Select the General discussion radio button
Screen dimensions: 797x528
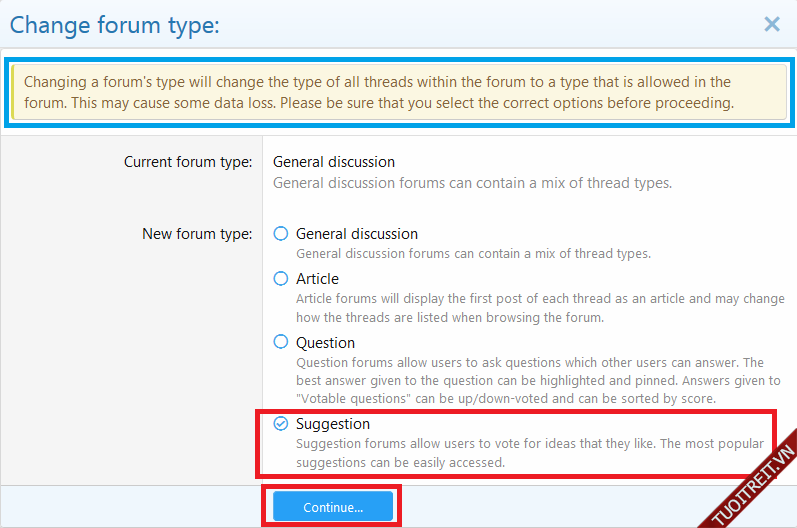281,234
